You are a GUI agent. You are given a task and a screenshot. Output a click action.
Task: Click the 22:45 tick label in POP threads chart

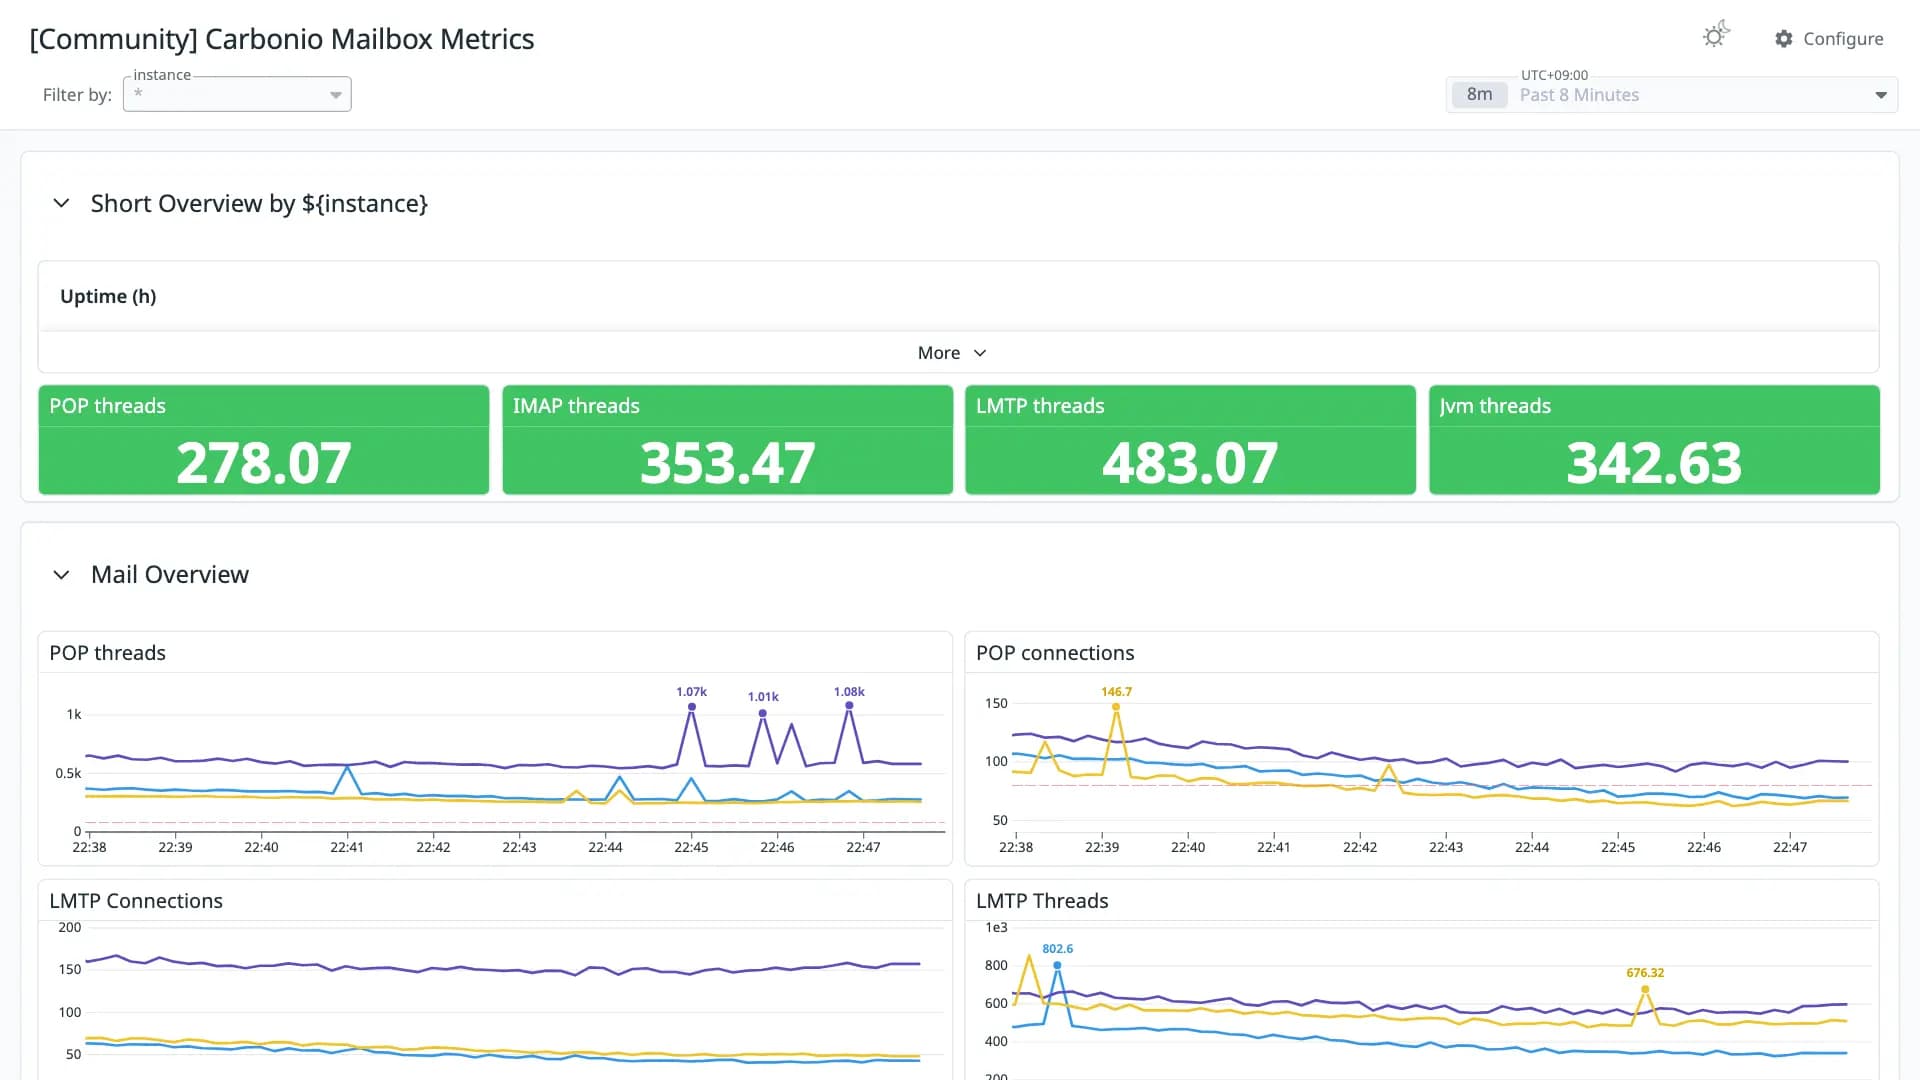[691, 847]
